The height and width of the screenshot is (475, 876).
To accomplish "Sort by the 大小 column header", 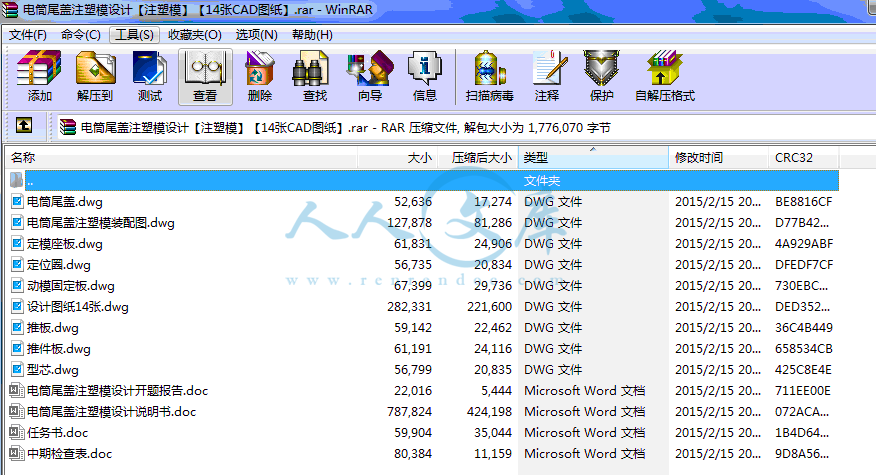I will point(397,158).
